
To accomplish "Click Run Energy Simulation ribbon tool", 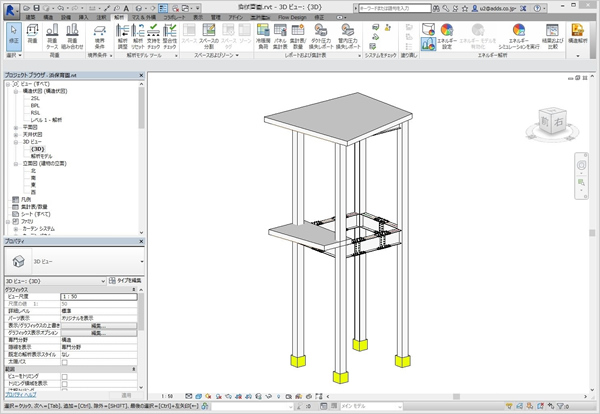I will click(518, 36).
